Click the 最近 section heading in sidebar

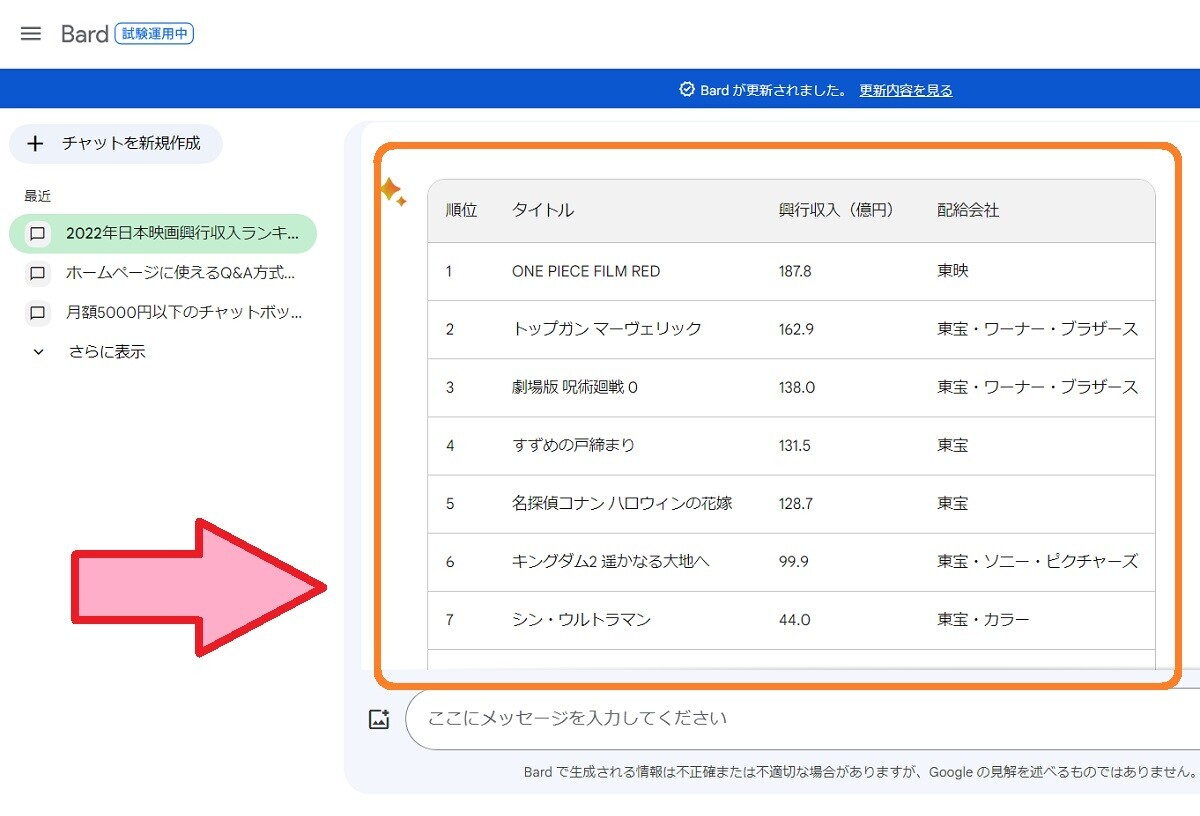click(x=37, y=196)
